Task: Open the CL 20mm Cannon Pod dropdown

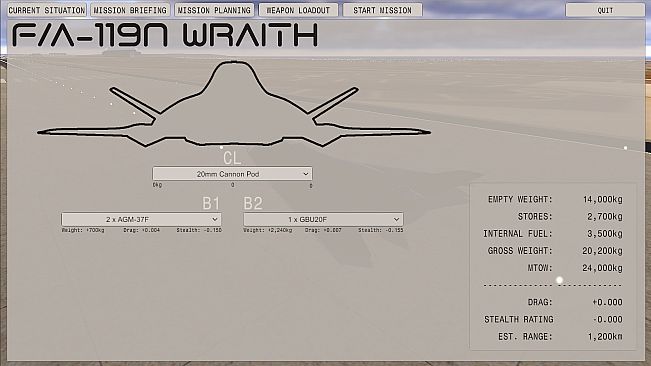Action: click(232, 174)
